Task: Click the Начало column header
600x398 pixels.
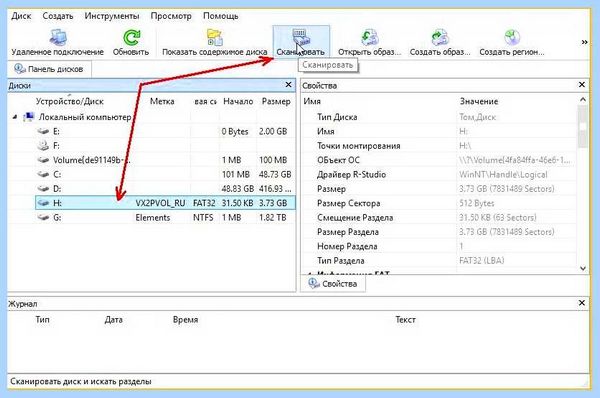Action: [238, 102]
